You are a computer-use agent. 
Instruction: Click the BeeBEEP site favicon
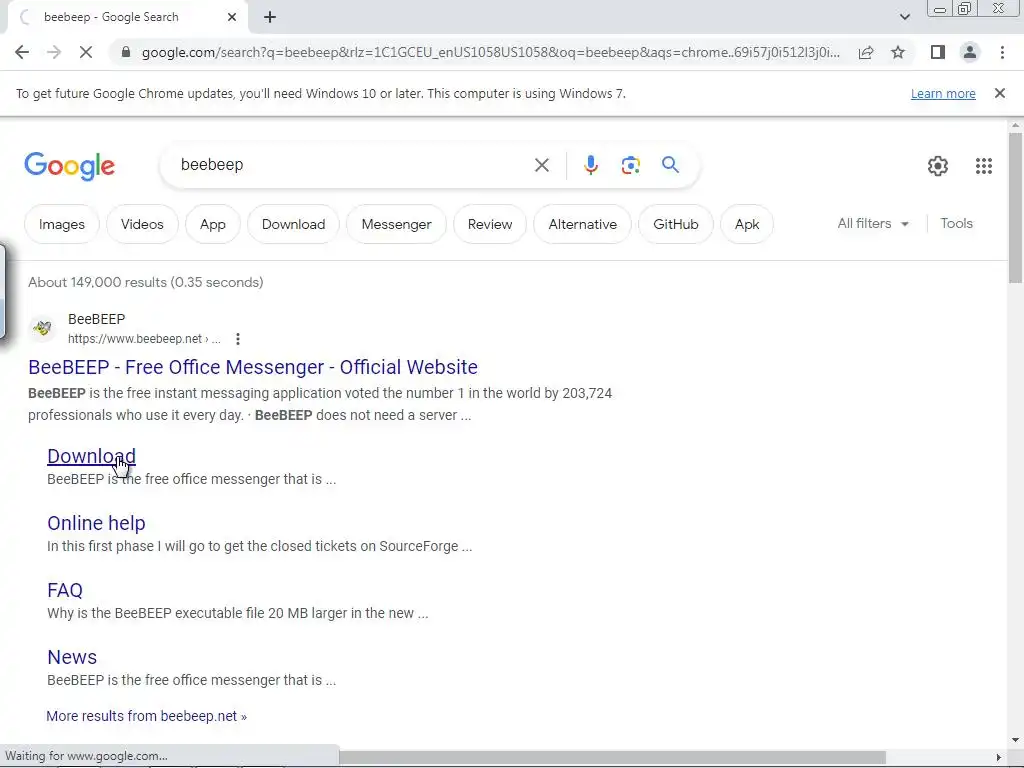(x=42, y=328)
